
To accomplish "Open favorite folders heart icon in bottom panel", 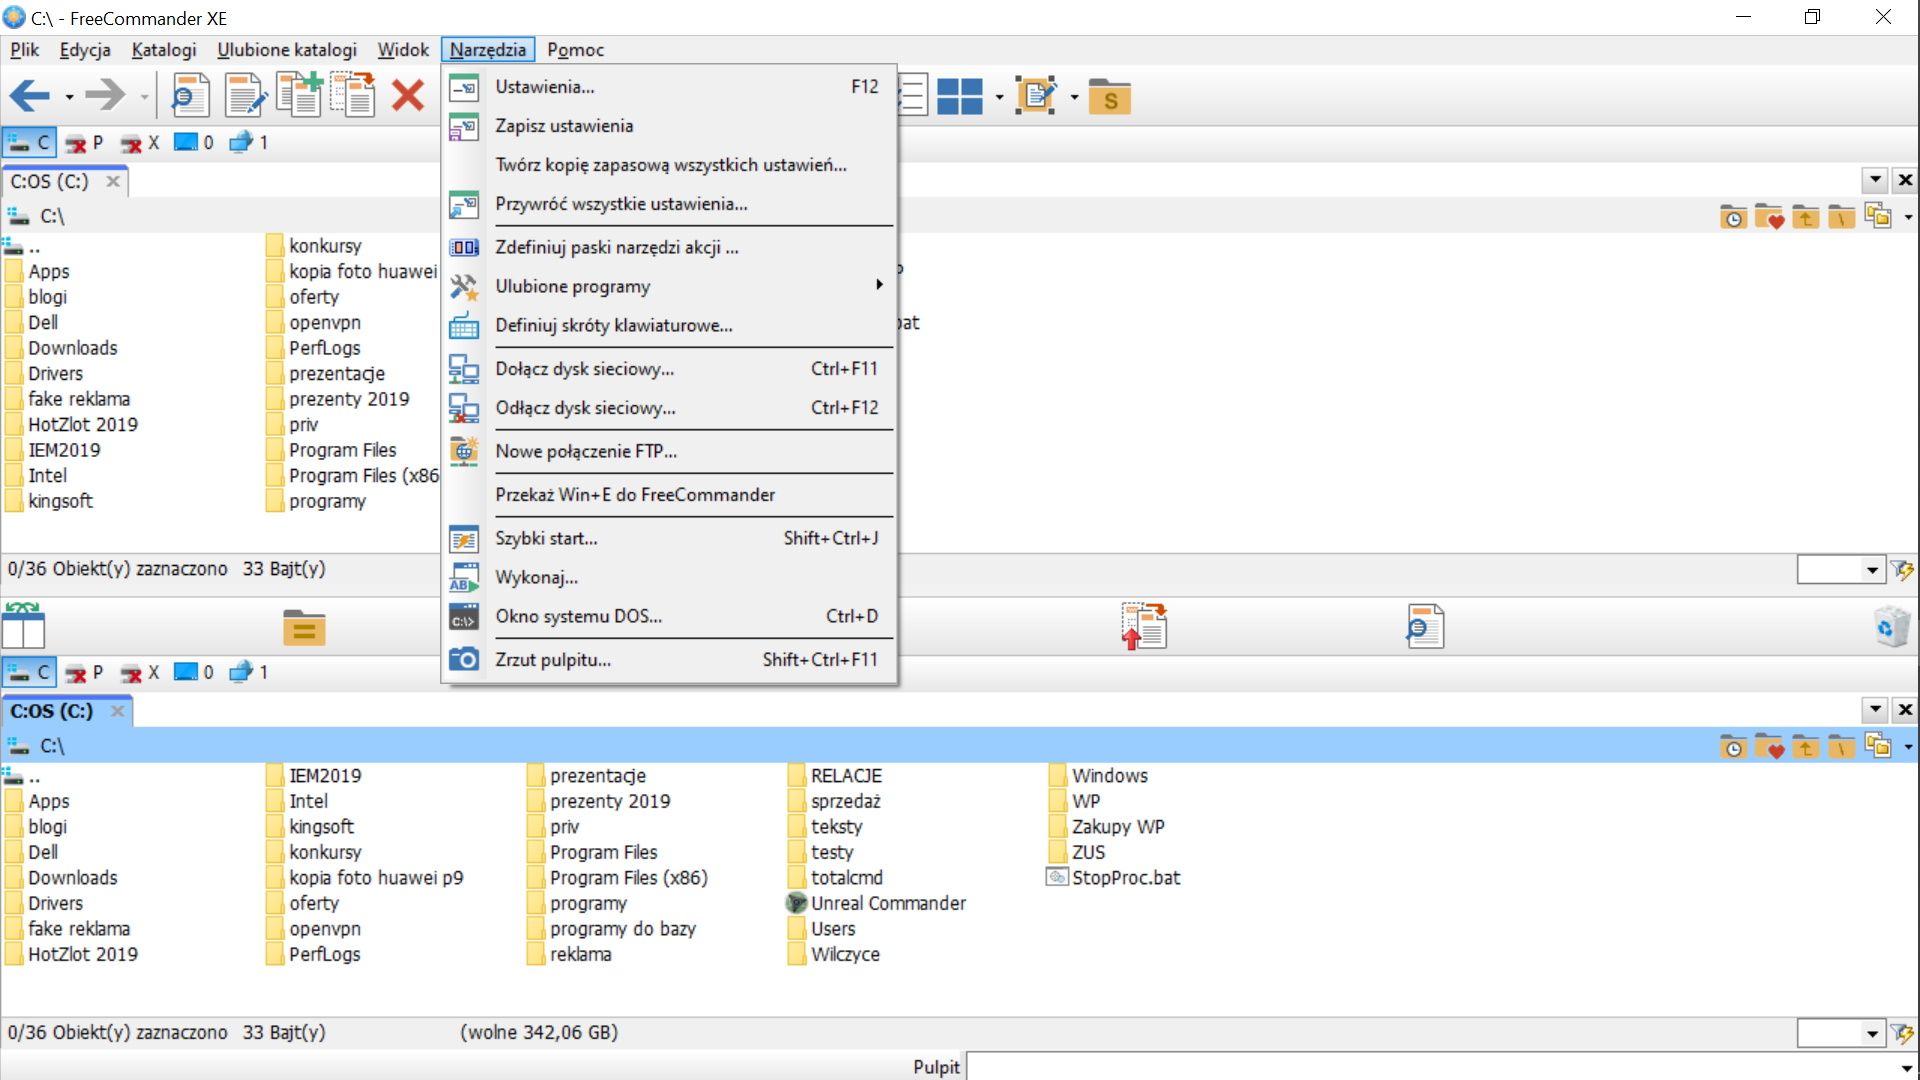I will (x=1769, y=746).
